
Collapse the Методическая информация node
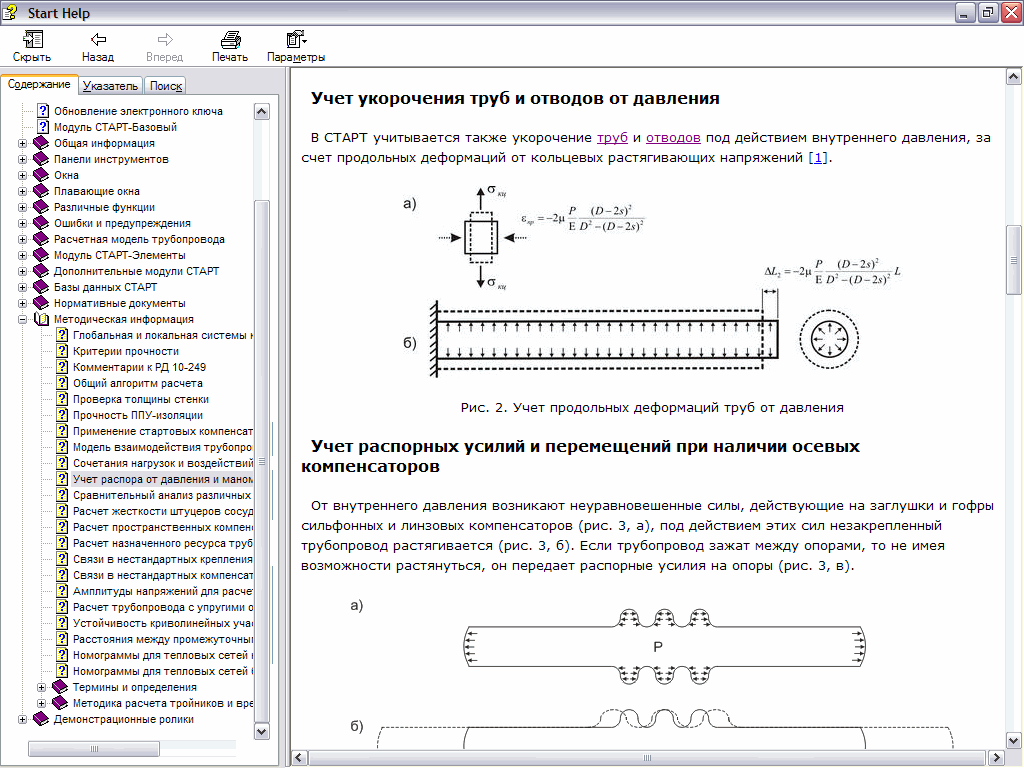(x=23, y=319)
